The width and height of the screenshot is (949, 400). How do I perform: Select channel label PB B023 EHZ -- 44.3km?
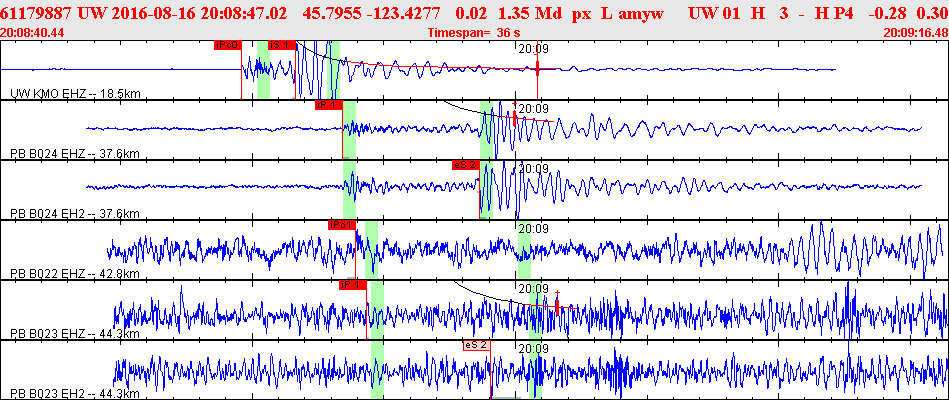[x=75, y=333]
